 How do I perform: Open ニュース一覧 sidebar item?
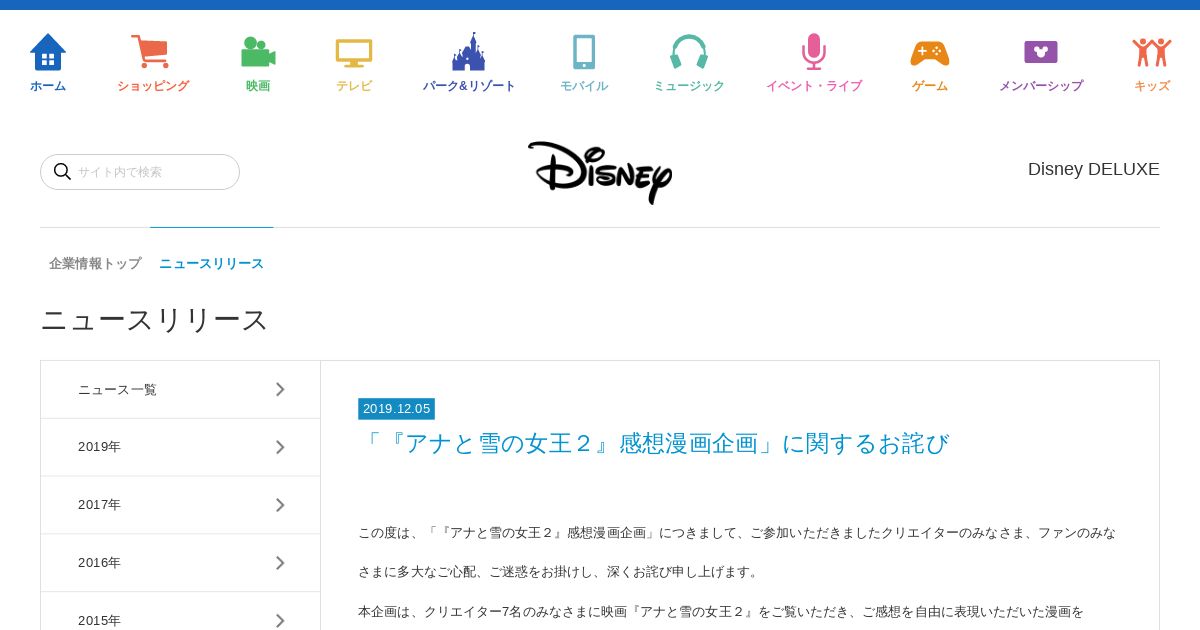180,390
